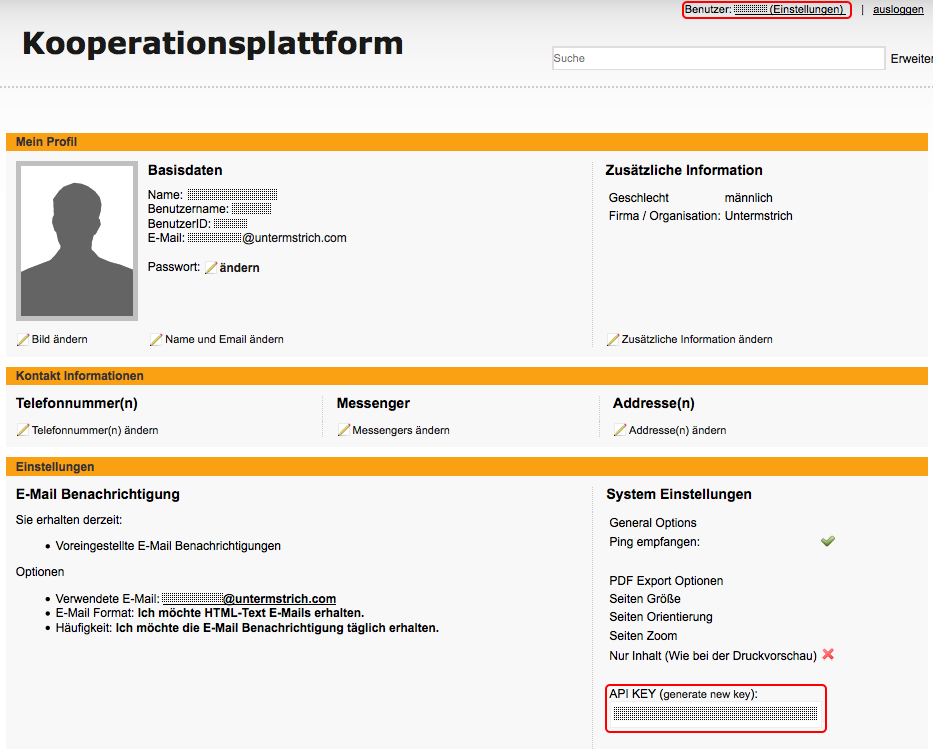933x749 pixels.
Task: Click the Suche search field
Action: pos(718,58)
